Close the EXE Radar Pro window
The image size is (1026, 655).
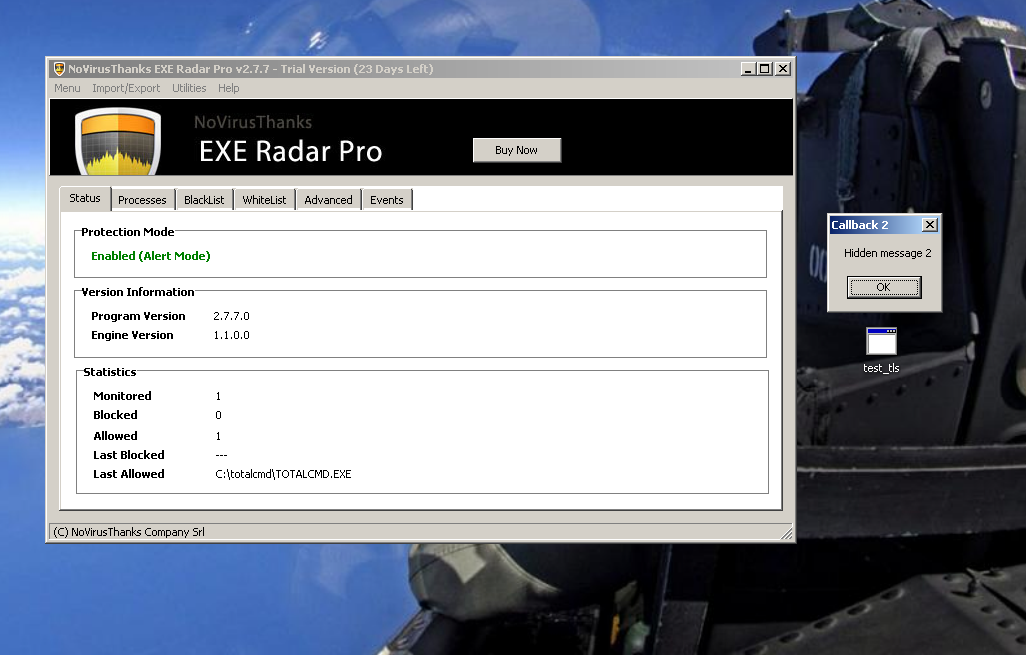click(x=783, y=69)
